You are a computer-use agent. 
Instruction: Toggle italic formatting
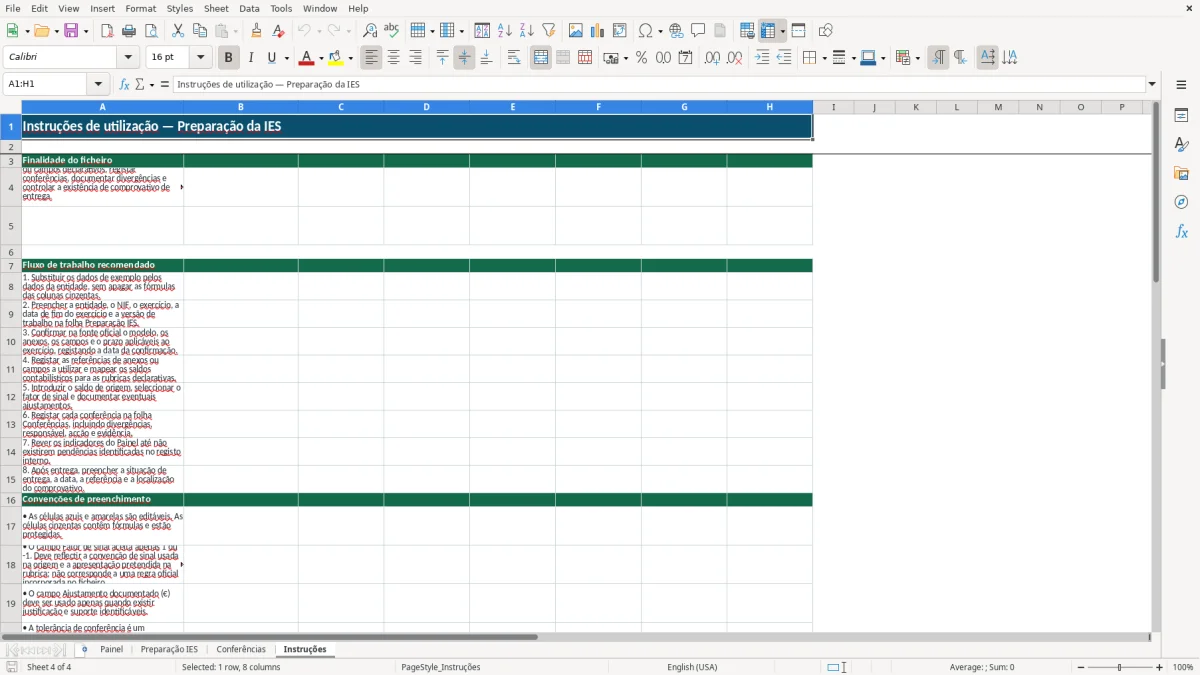click(x=251, y=58)
